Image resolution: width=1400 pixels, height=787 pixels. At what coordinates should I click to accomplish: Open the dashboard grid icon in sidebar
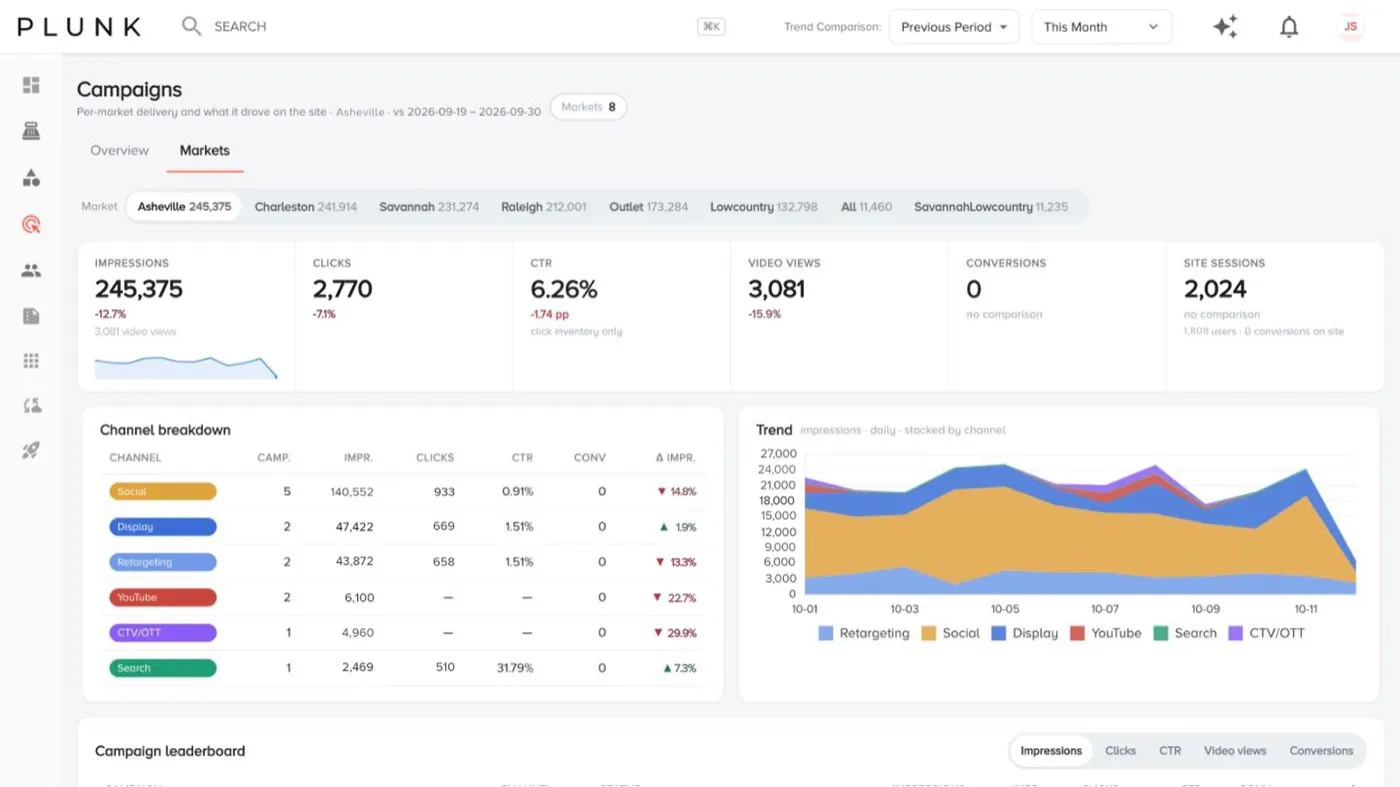point(31,85)
